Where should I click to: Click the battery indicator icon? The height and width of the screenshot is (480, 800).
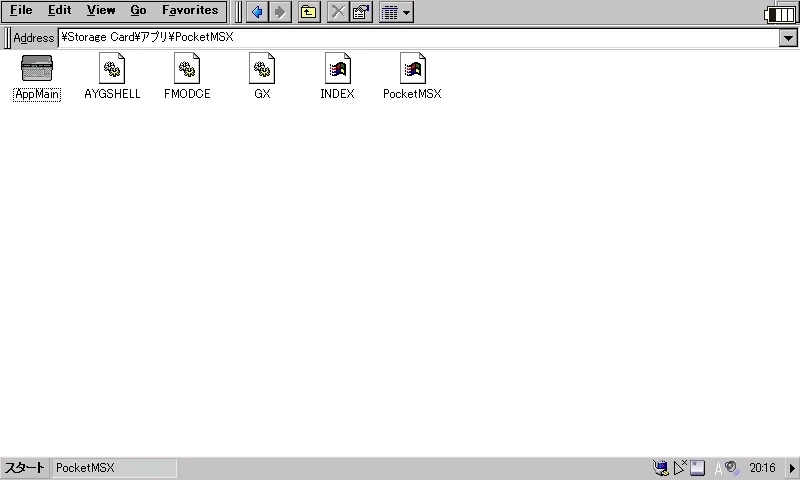coord(781,14)
